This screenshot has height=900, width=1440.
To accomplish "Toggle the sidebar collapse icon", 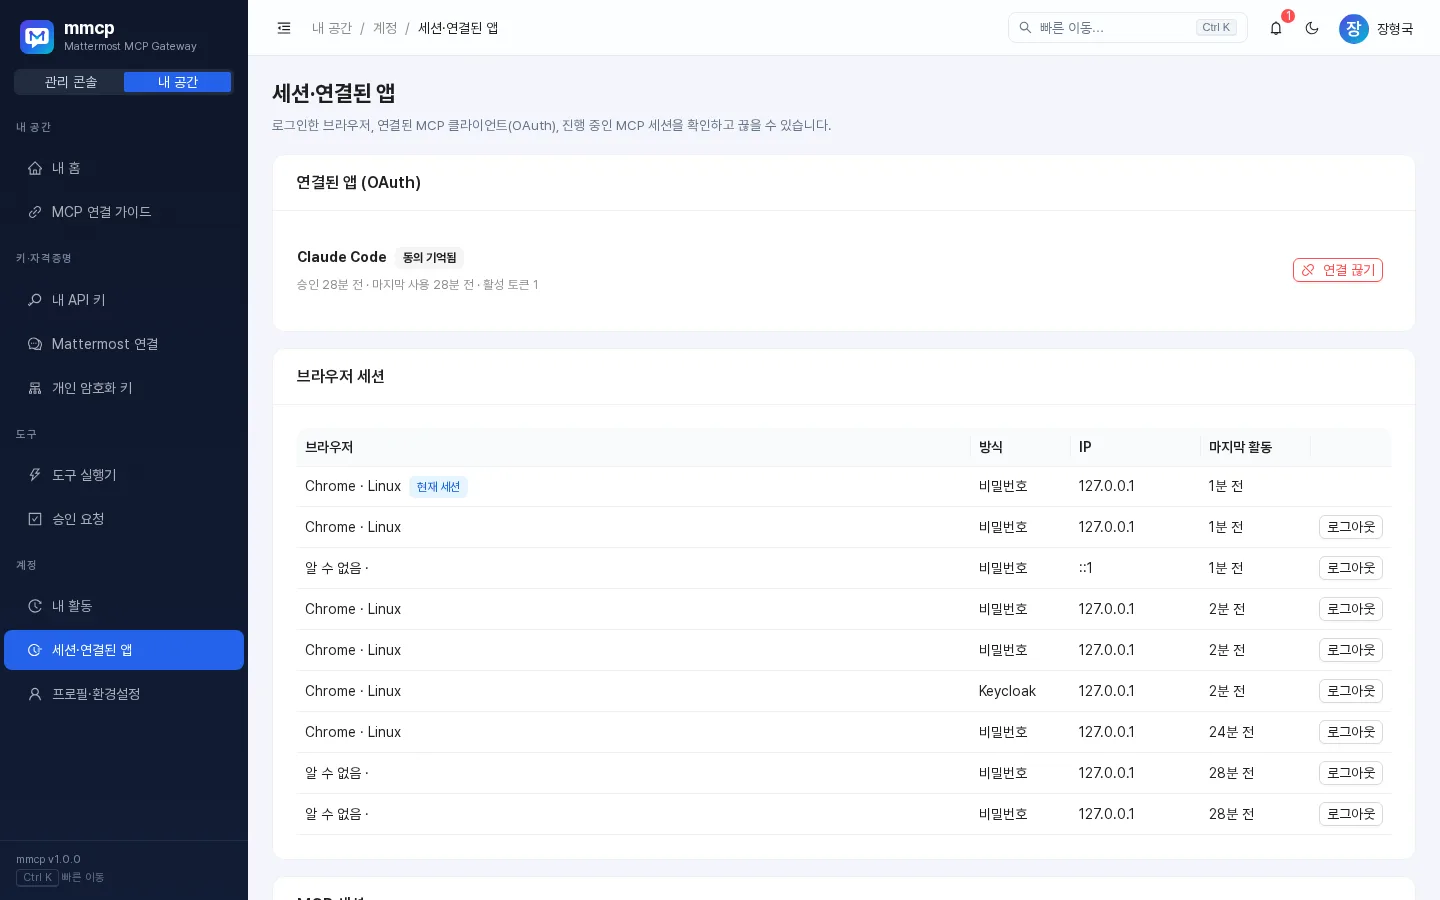I will [284, 28].
